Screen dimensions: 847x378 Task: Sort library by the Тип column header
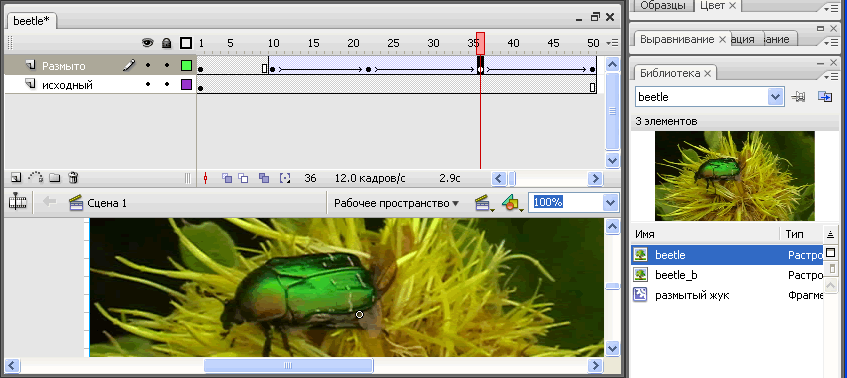pyautogui.click(x=801, y=234)
